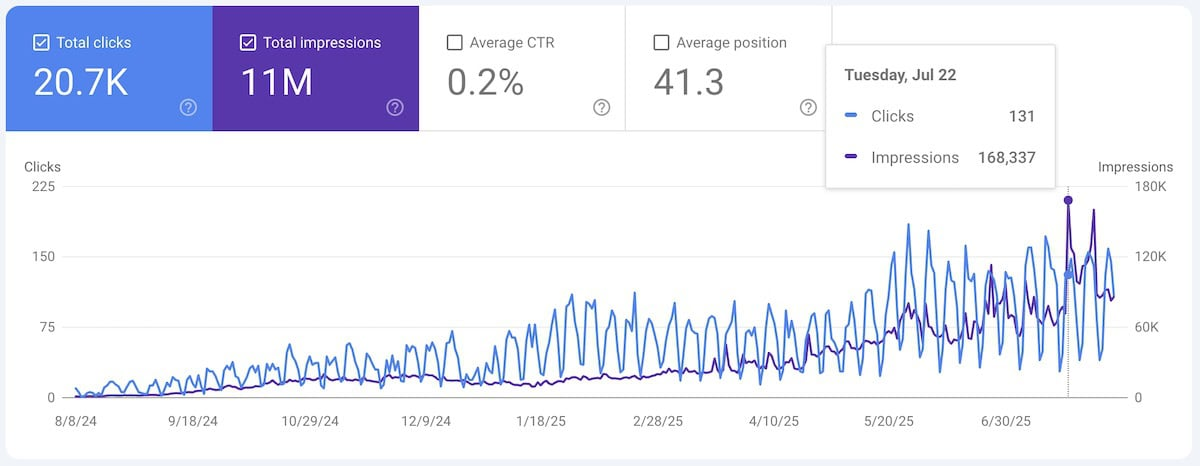Enable the Average position checkbox
The height and width of the screenshot is (466, 1200).
click(661, 43)
